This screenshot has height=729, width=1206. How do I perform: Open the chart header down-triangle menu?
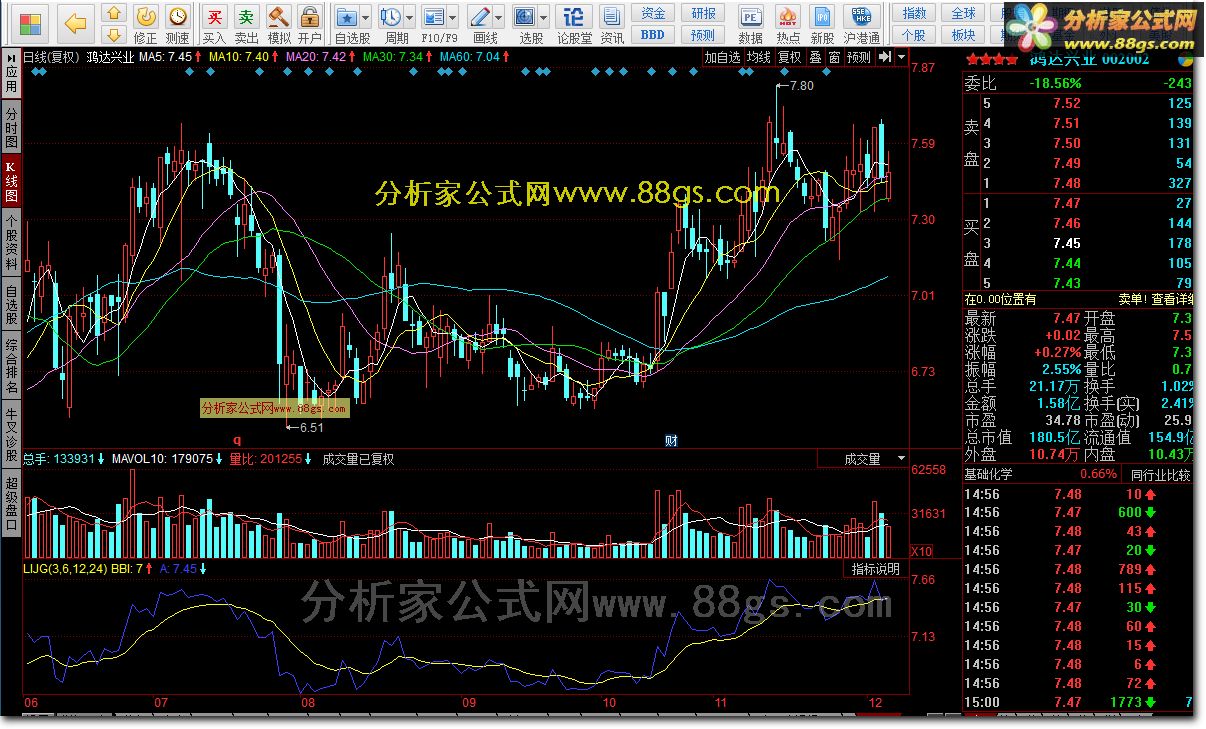pos(902,57)
